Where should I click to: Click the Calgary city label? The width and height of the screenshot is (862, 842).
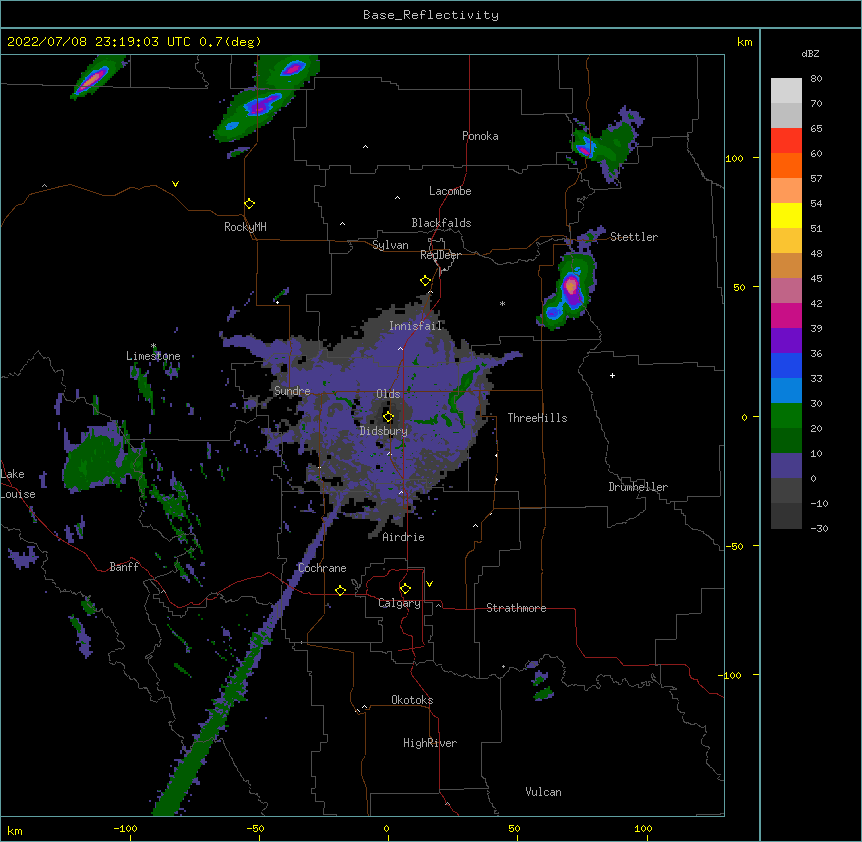399,603
